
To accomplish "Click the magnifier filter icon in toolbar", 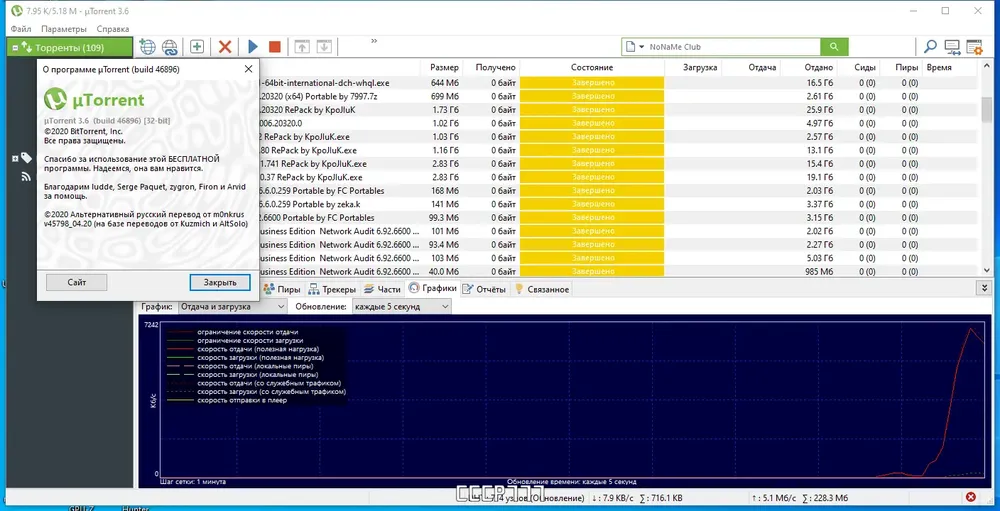I will click(930, 47).
